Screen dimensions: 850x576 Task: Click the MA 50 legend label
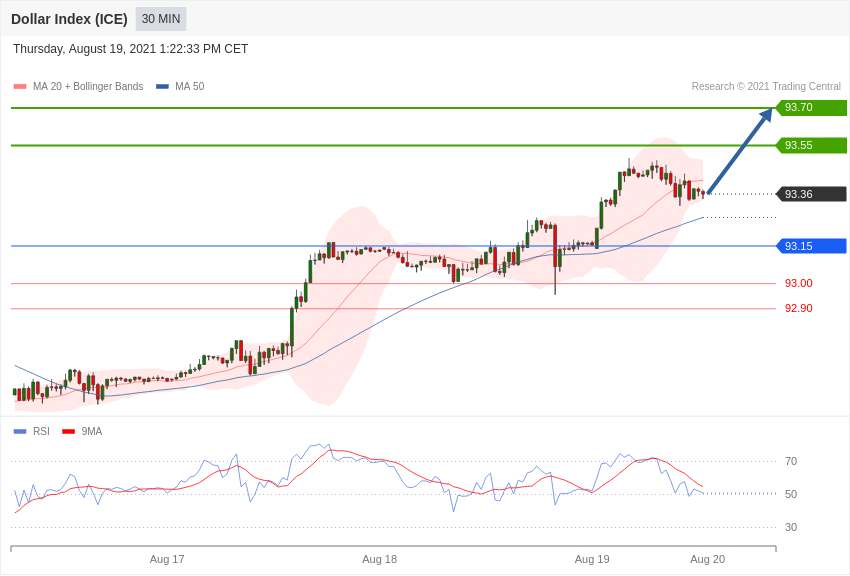pos(190,87)
